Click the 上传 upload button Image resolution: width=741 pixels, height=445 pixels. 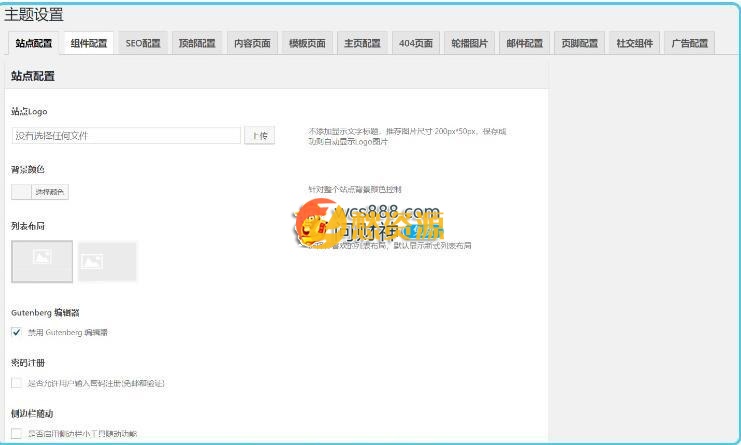(x=259, y=135)
